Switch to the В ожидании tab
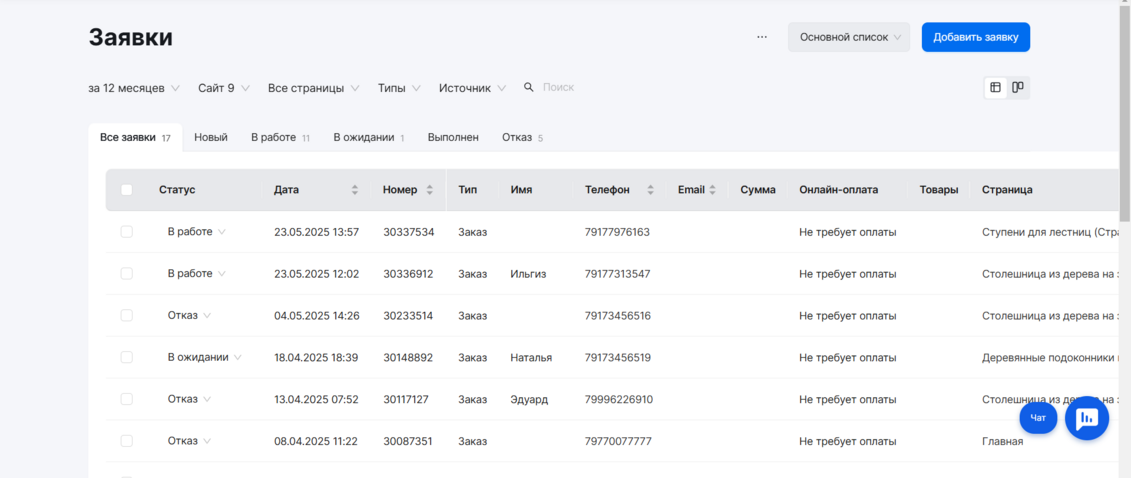 369,138
